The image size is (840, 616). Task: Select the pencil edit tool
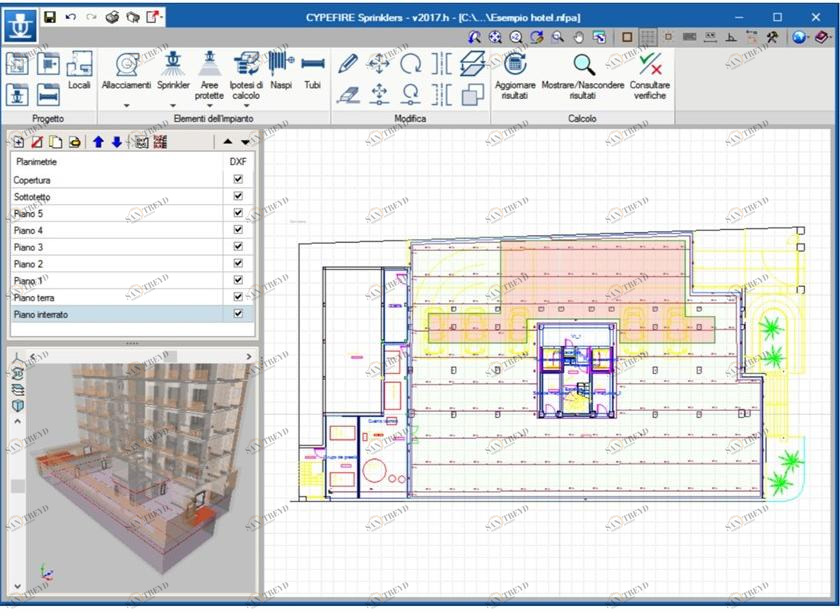point(348,64)
